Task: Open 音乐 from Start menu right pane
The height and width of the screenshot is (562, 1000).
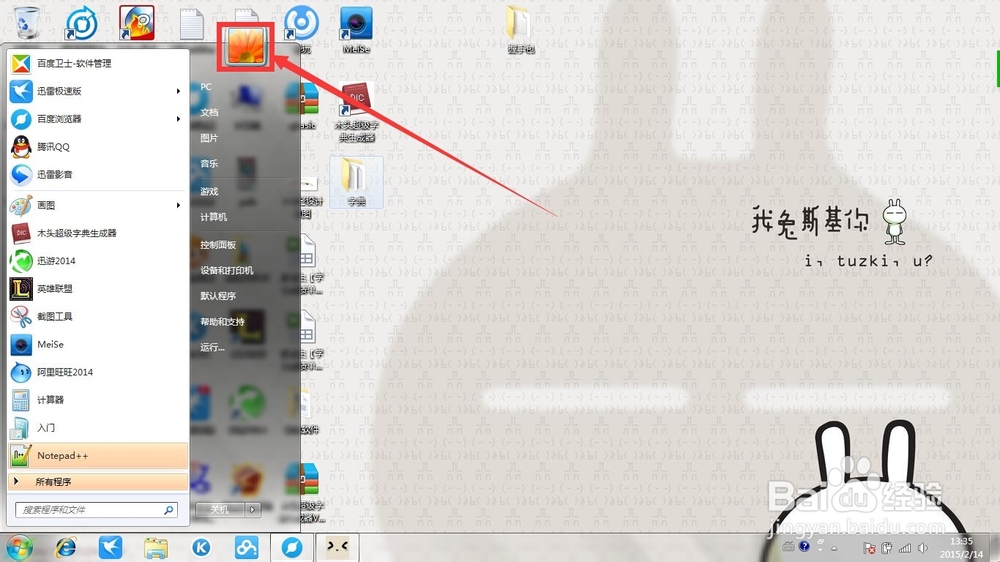Action: (x=209, y=163)
